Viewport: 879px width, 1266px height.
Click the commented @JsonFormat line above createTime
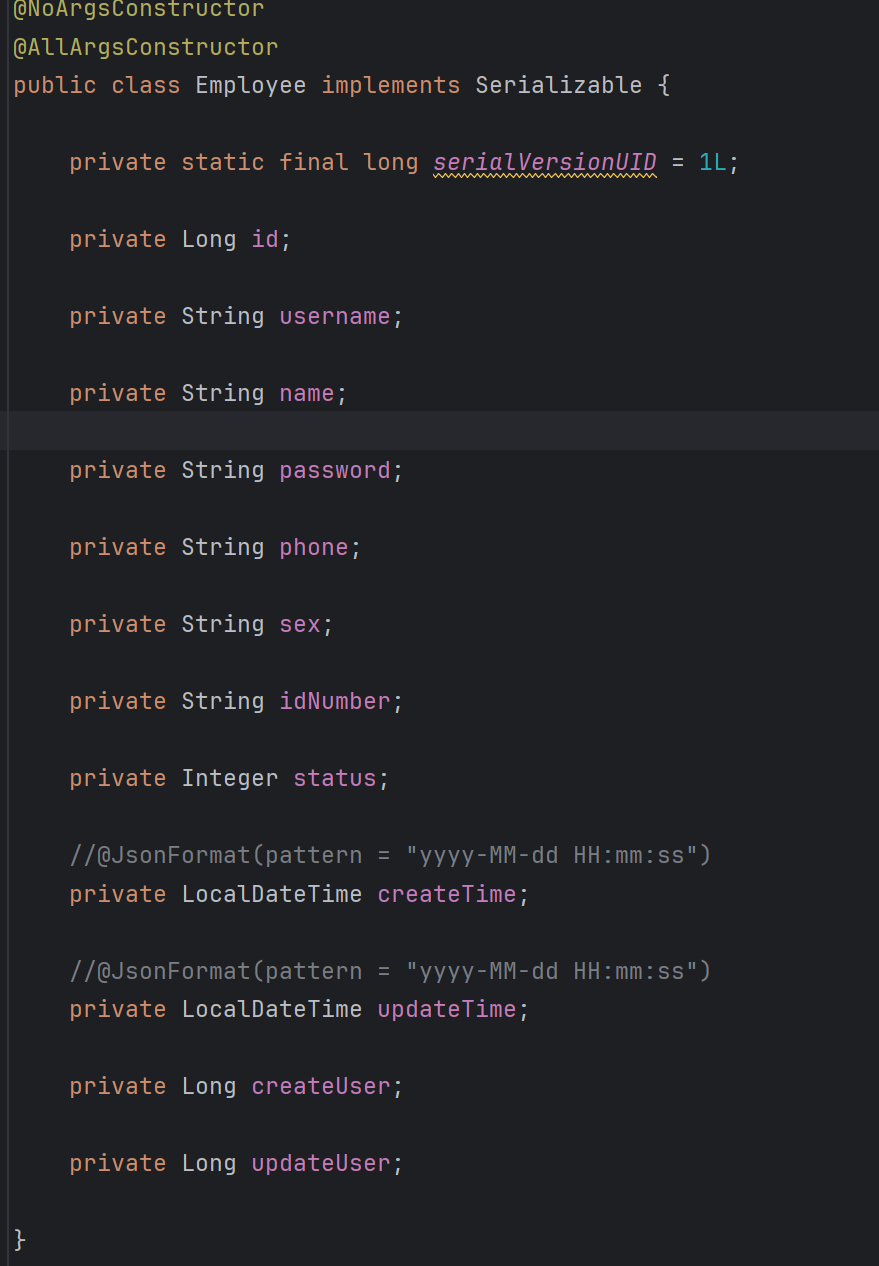click(390, 855)
